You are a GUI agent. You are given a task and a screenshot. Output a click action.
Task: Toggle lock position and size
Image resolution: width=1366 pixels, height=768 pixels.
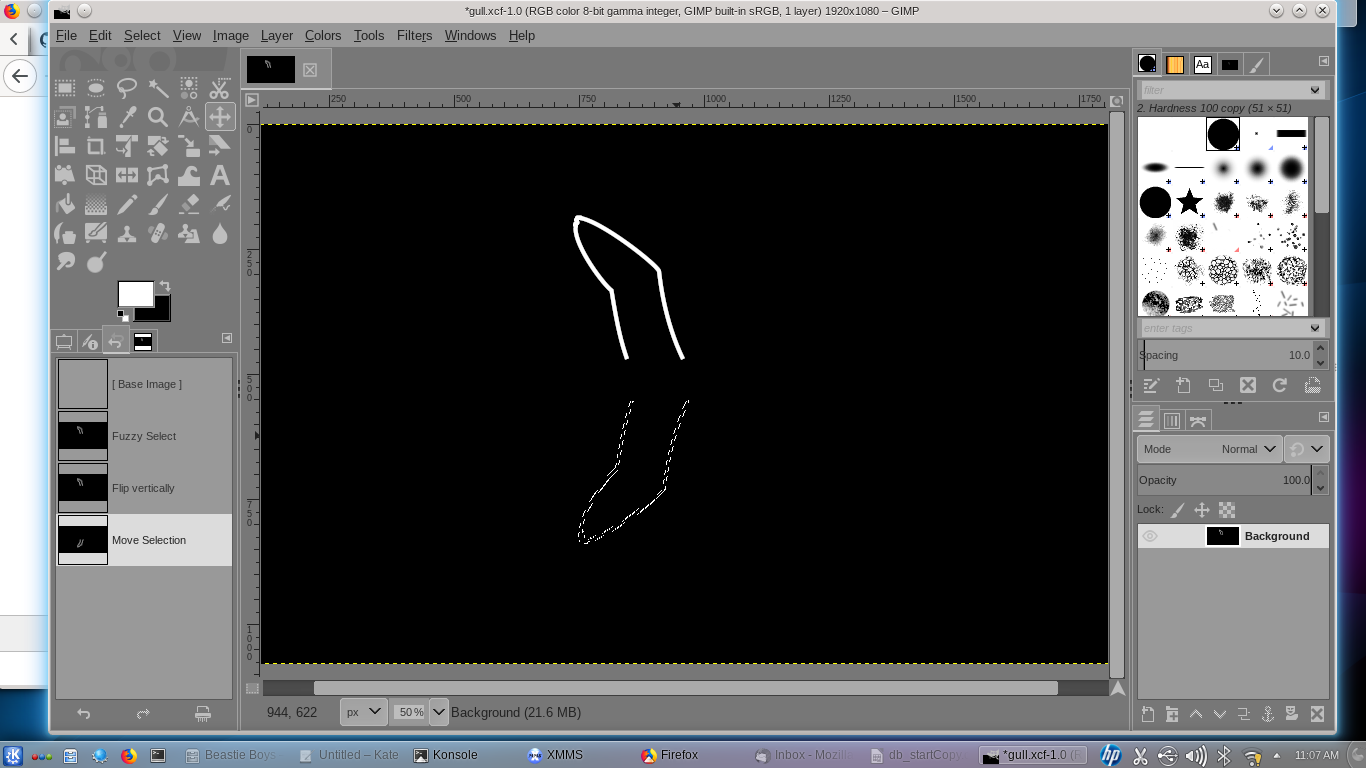[x=1202, y=510]
